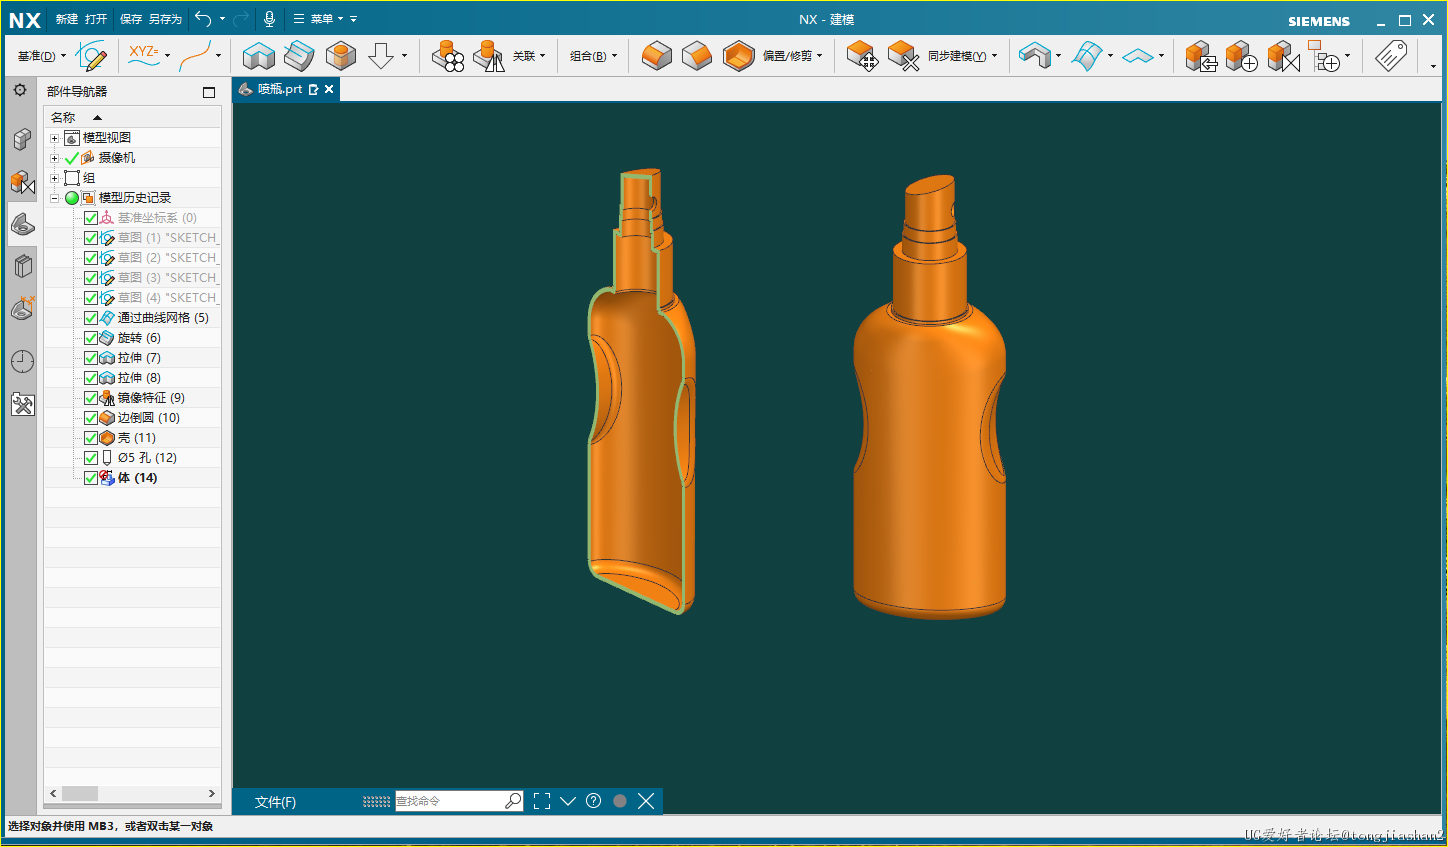Uncheck the 旋转 (6) feature checkbox
1448x847 pixels.
point(91,338)
